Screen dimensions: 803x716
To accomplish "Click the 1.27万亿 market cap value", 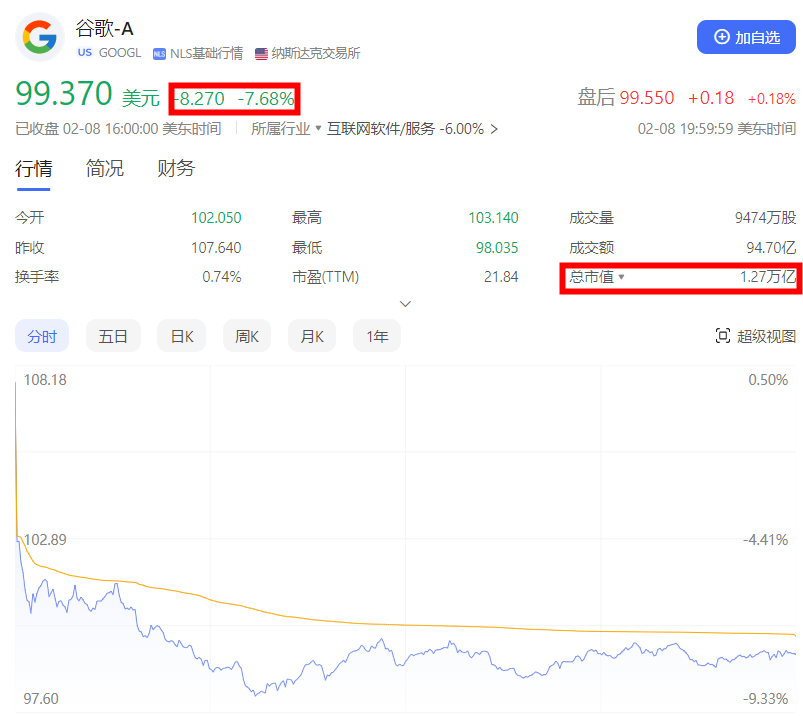I will click(768, 277).
